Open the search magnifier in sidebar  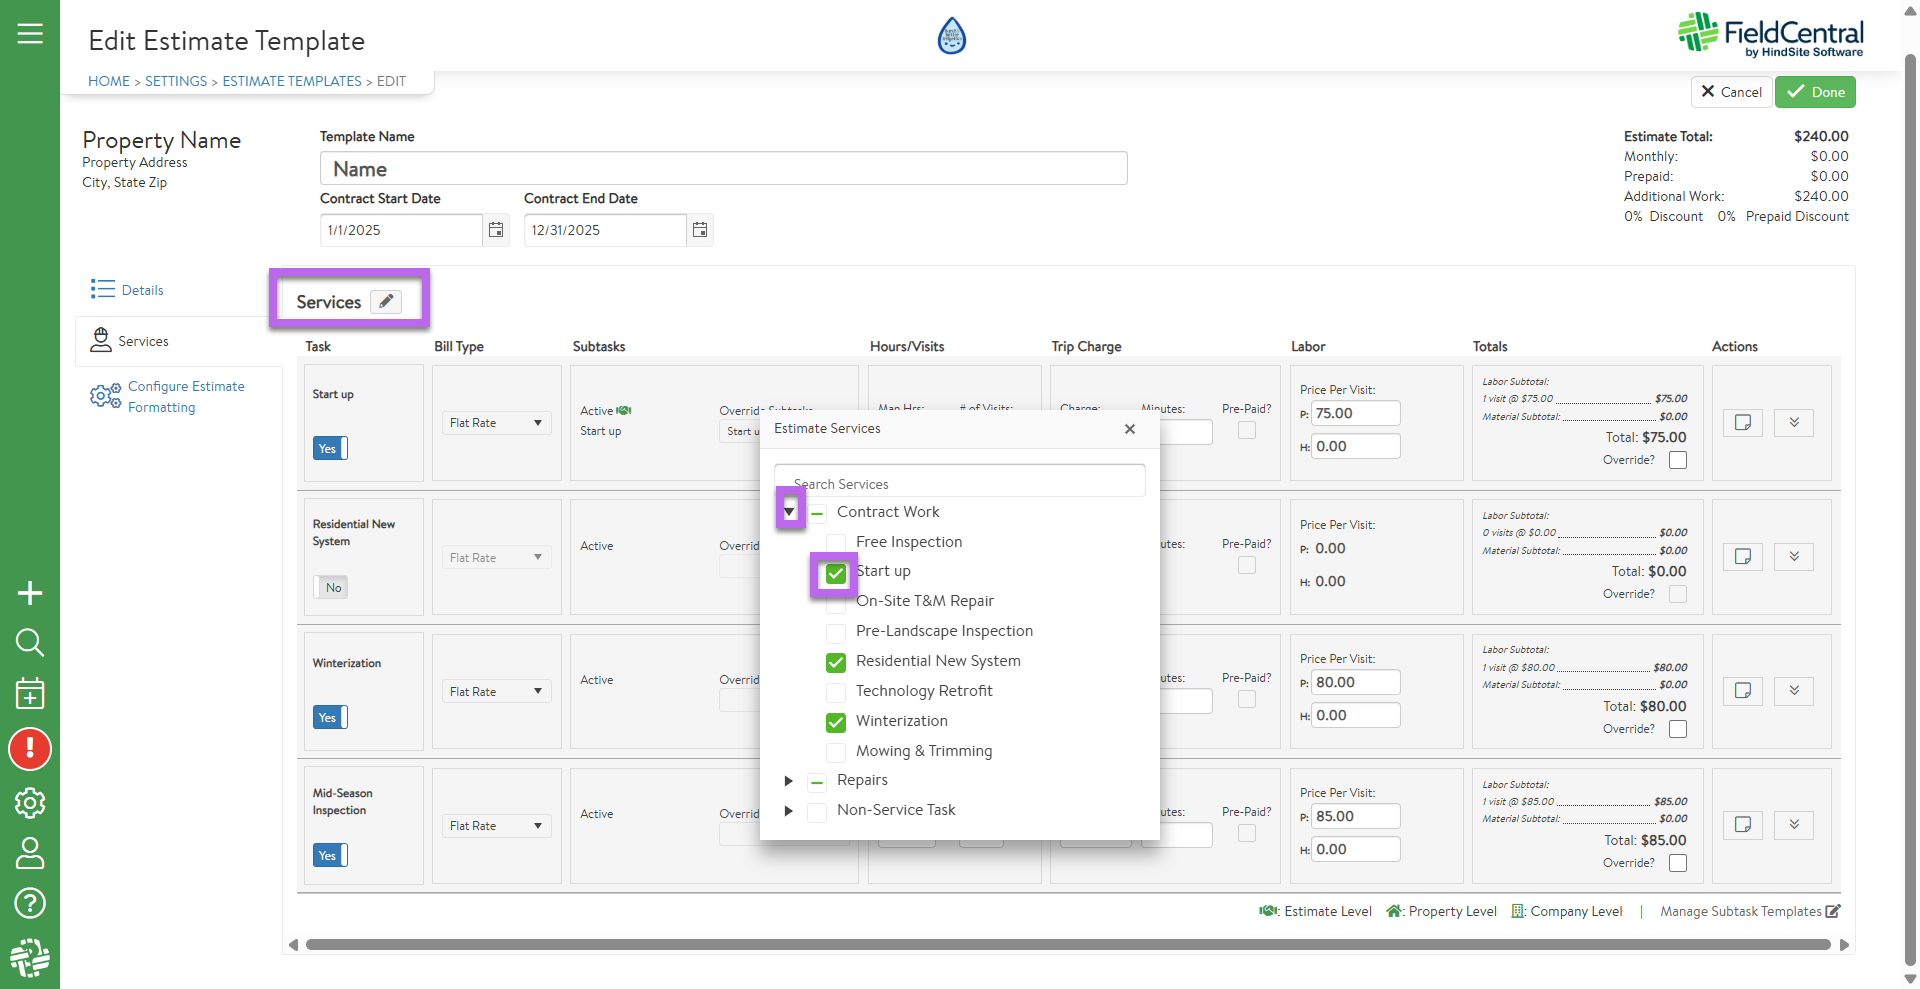point(30,642)
